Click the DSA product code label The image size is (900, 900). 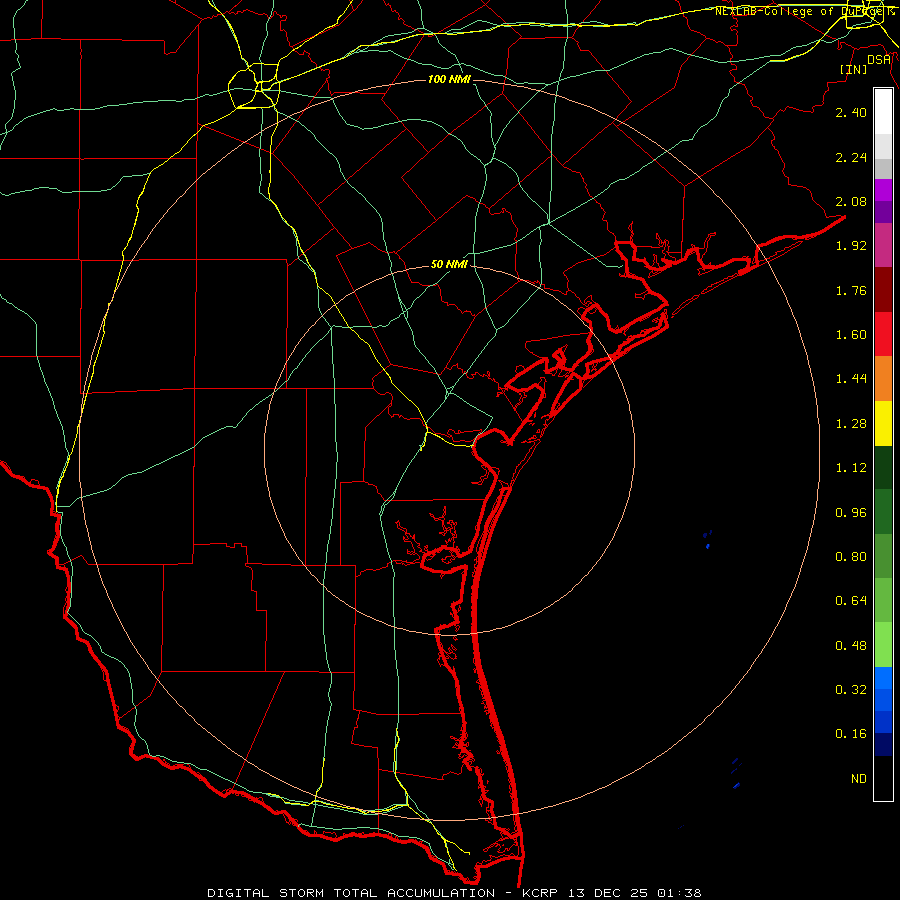[879, 60]
